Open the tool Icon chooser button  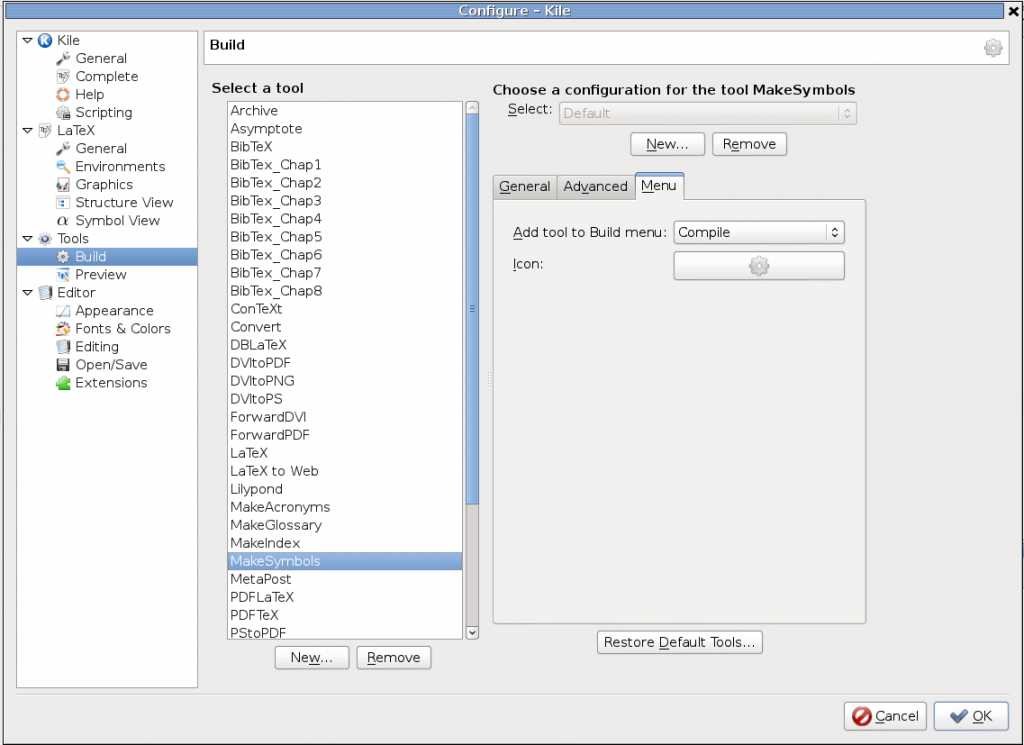click(759, 266)
